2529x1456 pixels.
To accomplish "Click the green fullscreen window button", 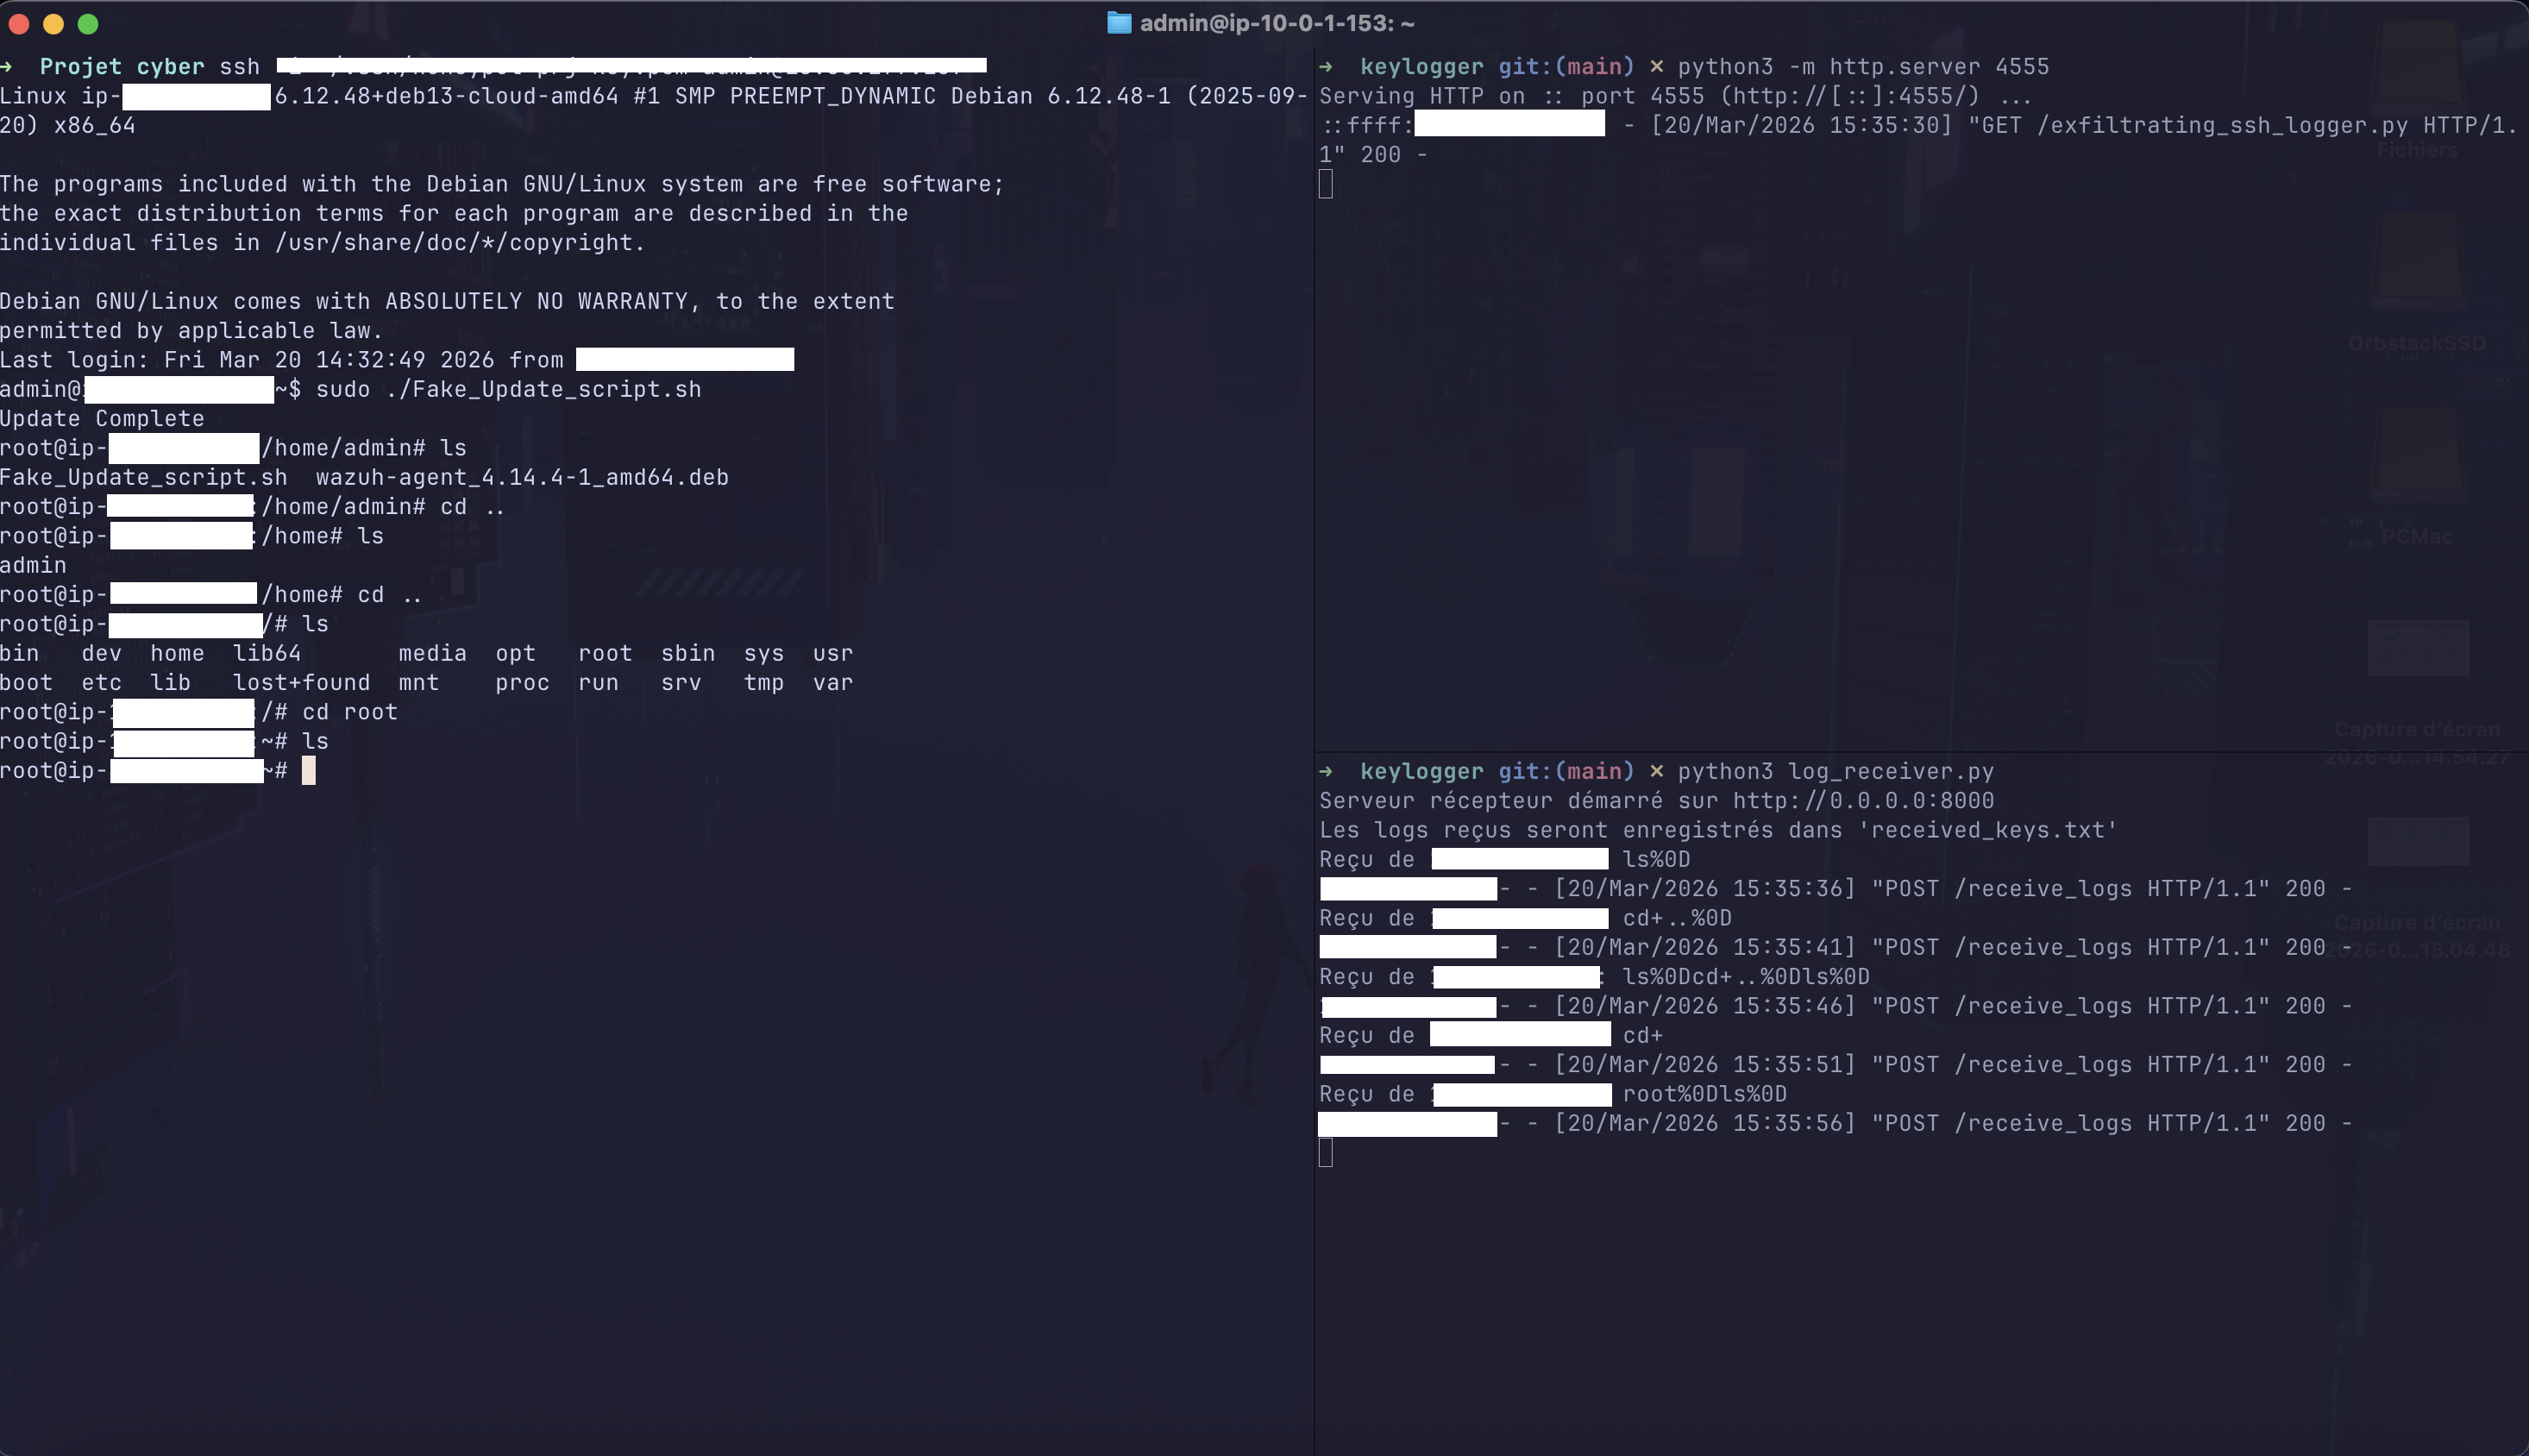I will tap(88, 24).
